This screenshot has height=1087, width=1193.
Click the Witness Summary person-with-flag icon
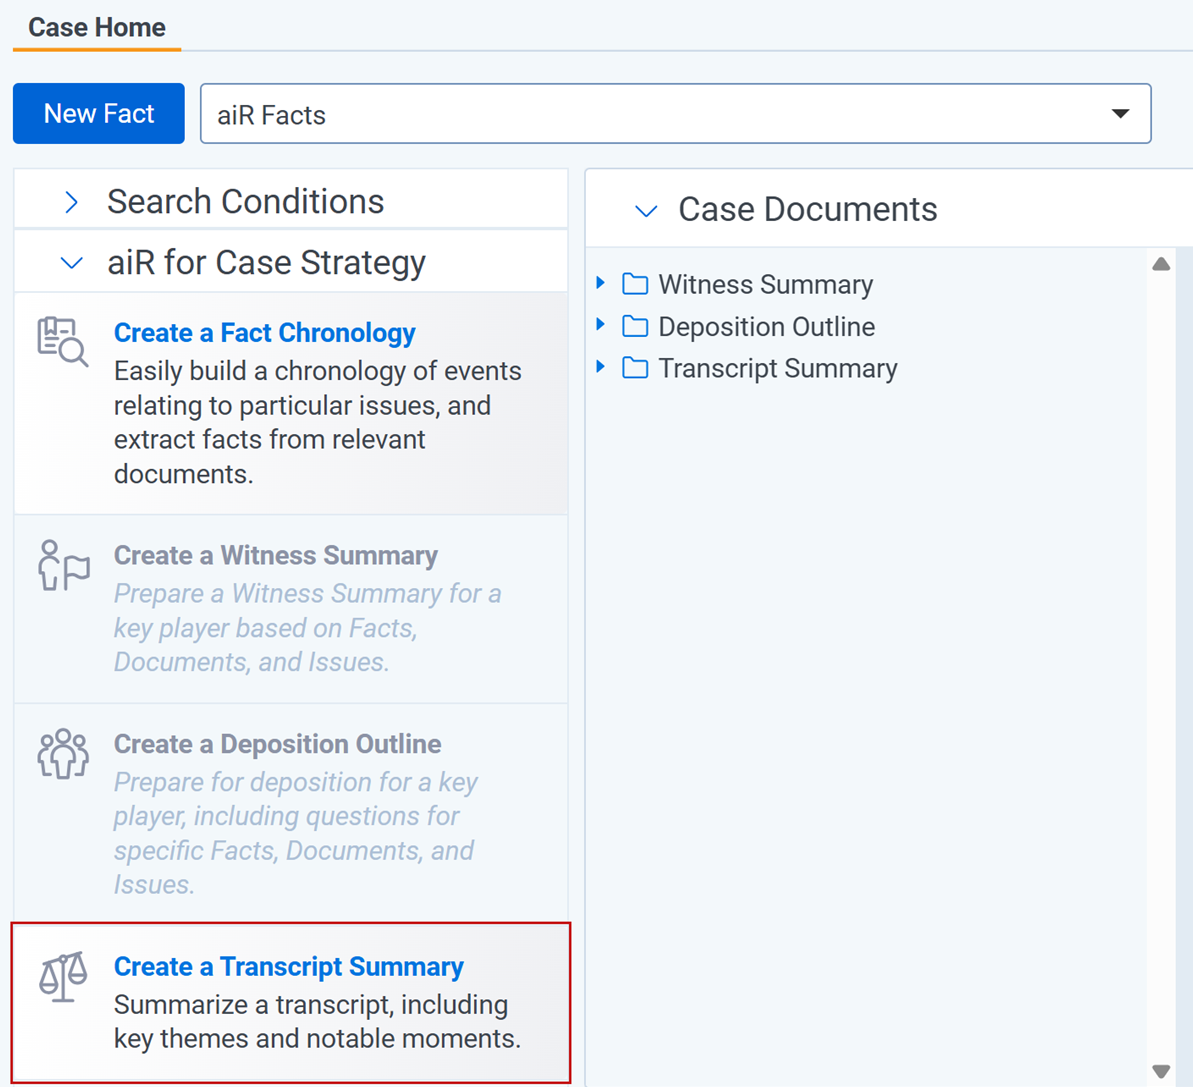pyautogui.click(x=63, y=565)
